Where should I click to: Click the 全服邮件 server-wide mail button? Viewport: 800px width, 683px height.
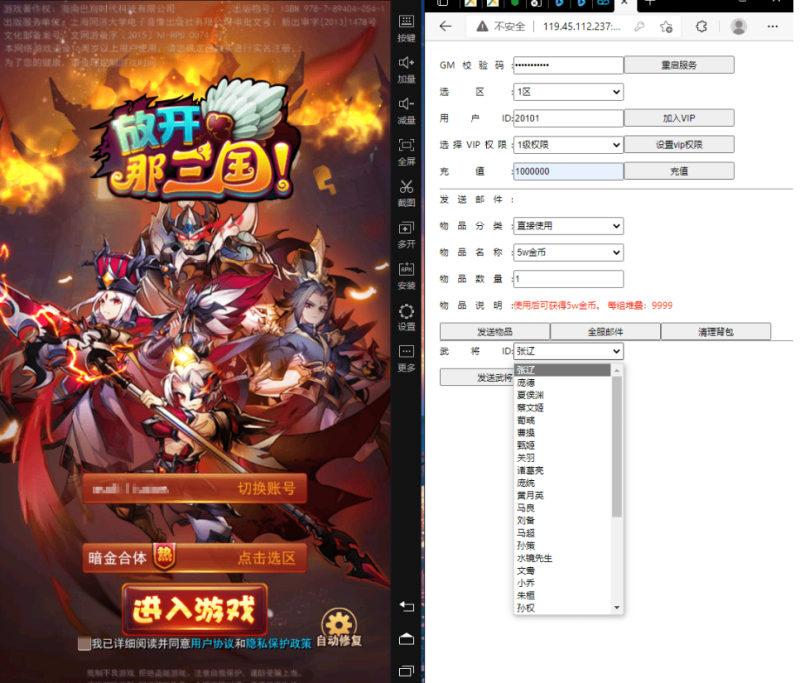[606, 332]
